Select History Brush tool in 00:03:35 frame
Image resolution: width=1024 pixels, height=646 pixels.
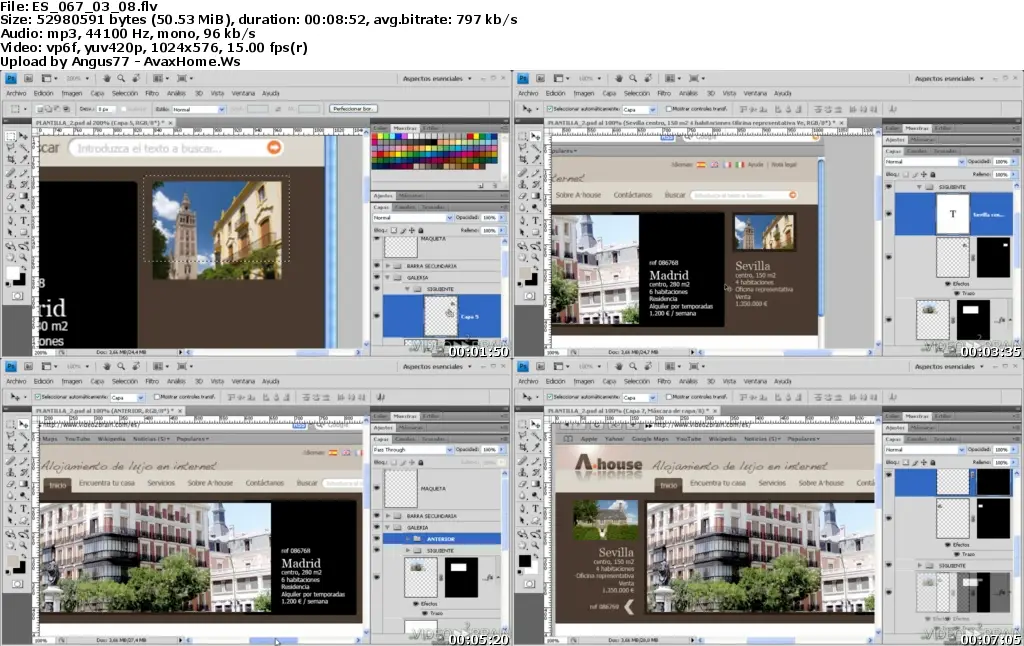pos(536,185)
